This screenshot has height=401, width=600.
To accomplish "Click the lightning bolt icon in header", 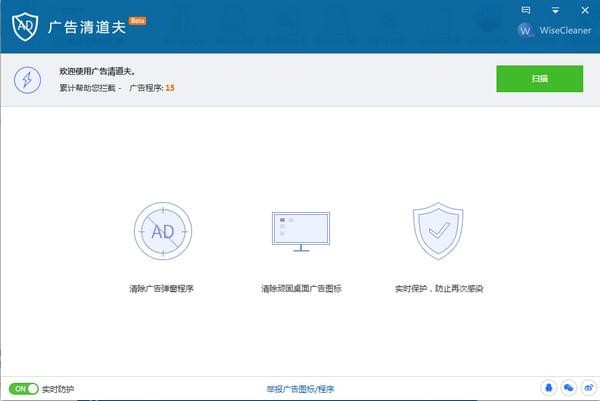I will pyautogui.click(x=28, y=79).
